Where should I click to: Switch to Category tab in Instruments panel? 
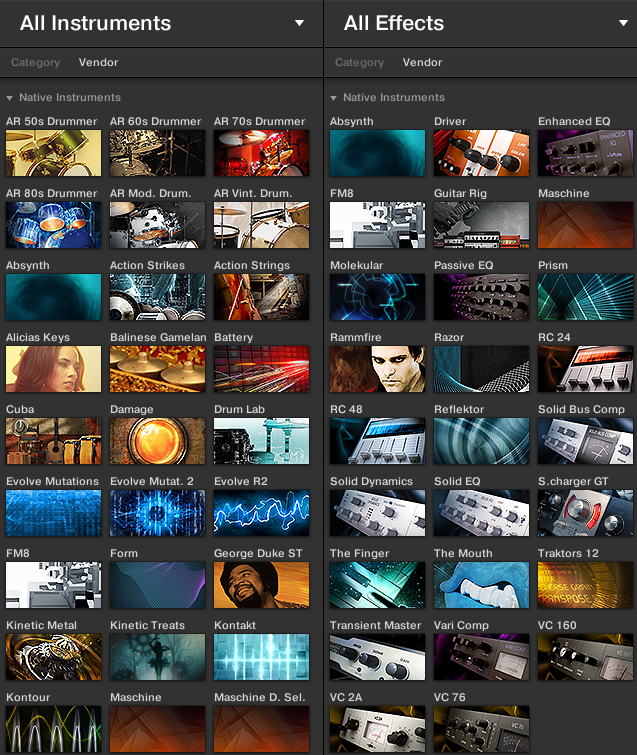tap(36, 62)
